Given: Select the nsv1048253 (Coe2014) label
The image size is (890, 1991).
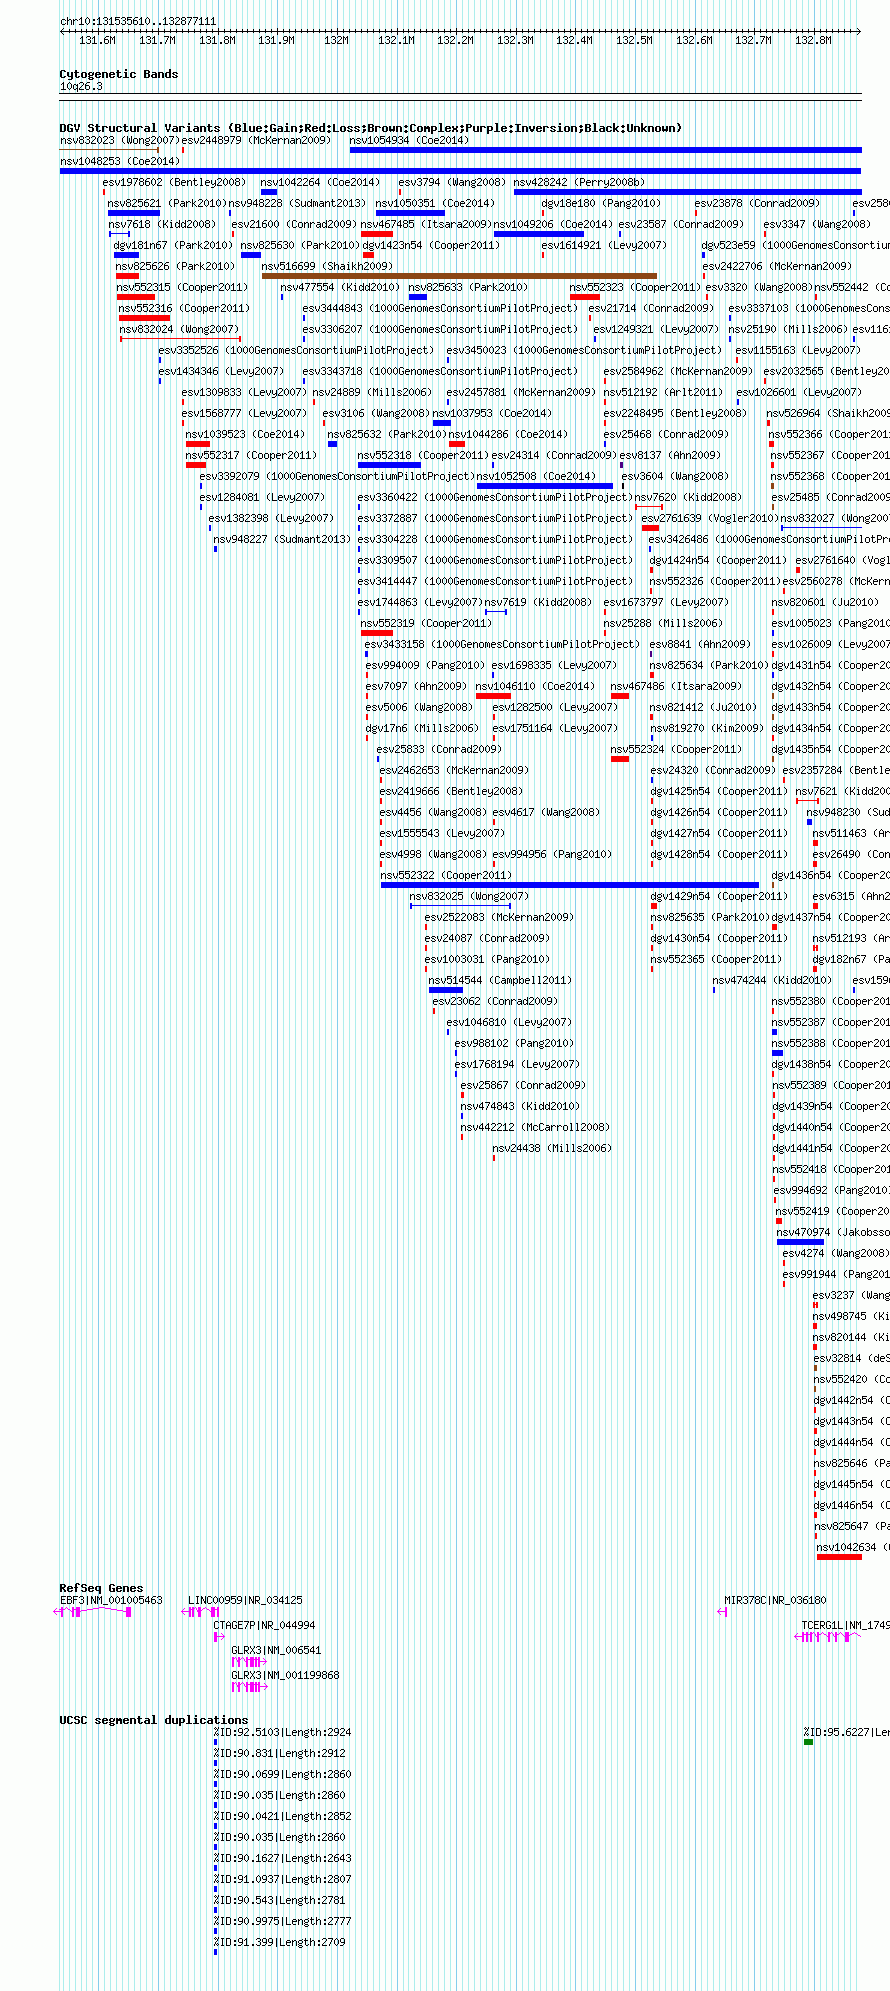Looking at the screenshot, I should pyautogui.click(x=120, y=161).
